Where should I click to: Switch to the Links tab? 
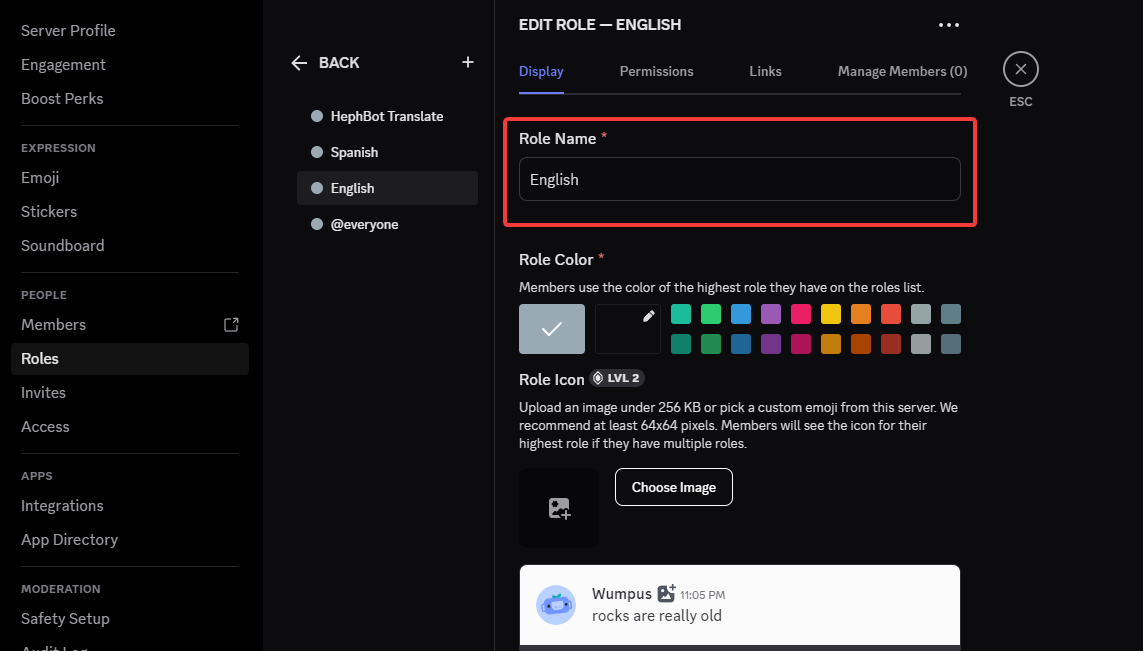point(765,71)
